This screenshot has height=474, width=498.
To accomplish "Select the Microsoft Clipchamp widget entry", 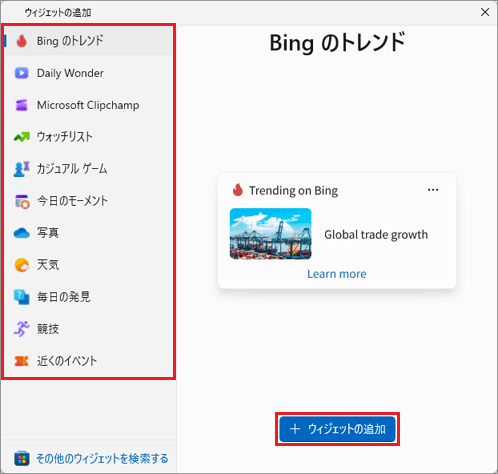I will (89, 105).
